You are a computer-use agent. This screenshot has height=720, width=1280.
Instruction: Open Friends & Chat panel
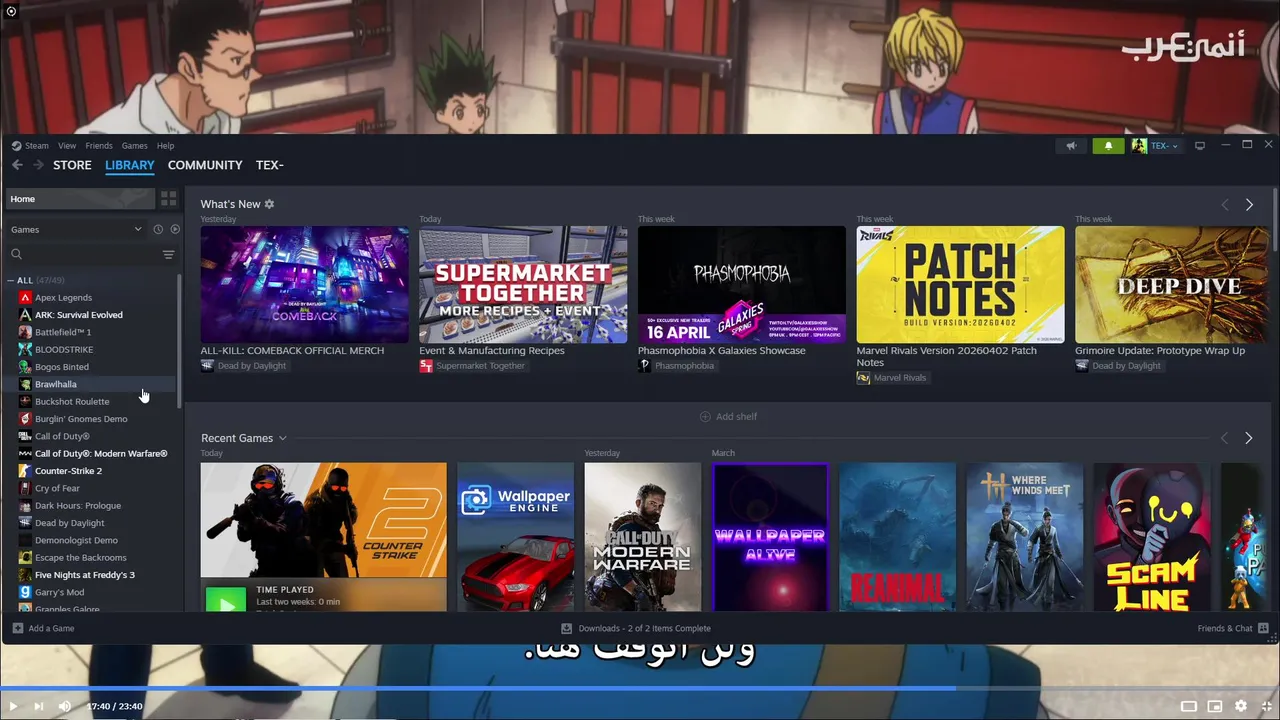pyautogui.click(x=1233, y=628)
